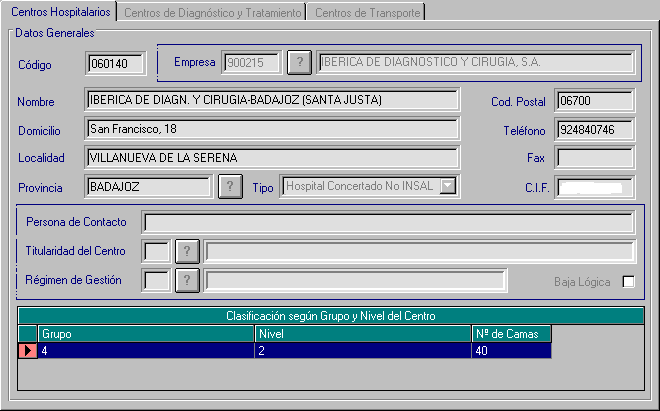Open the Régimen de Gestión lookup button
Viewport: 660px width, 411px height.
coord(187,280)
